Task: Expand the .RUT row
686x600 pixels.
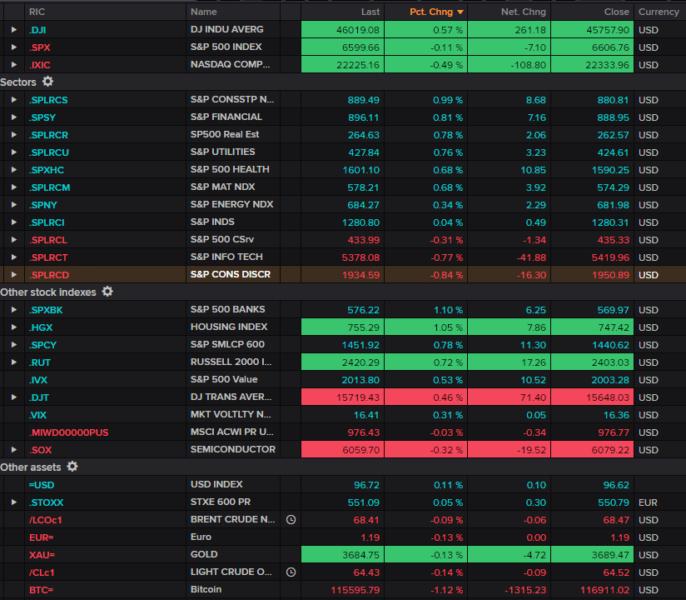Action: 14,362
